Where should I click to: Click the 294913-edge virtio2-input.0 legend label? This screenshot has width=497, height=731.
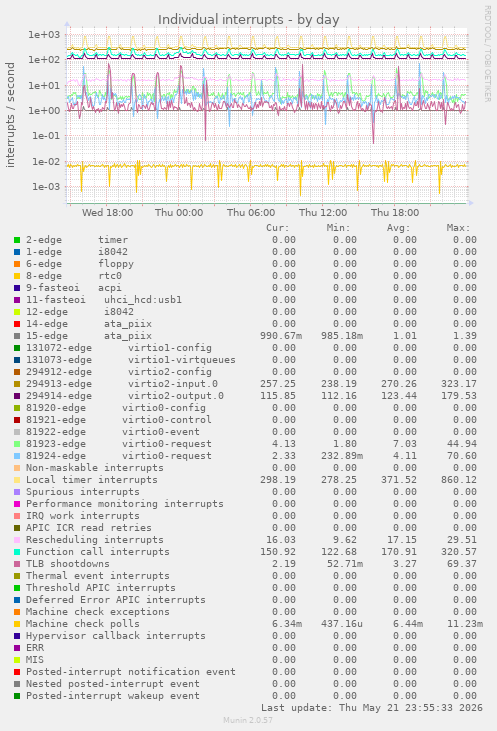(122, 384)
